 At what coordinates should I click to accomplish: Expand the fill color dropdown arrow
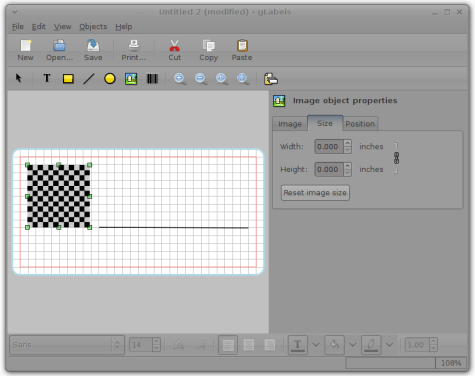tap(353, 345)
